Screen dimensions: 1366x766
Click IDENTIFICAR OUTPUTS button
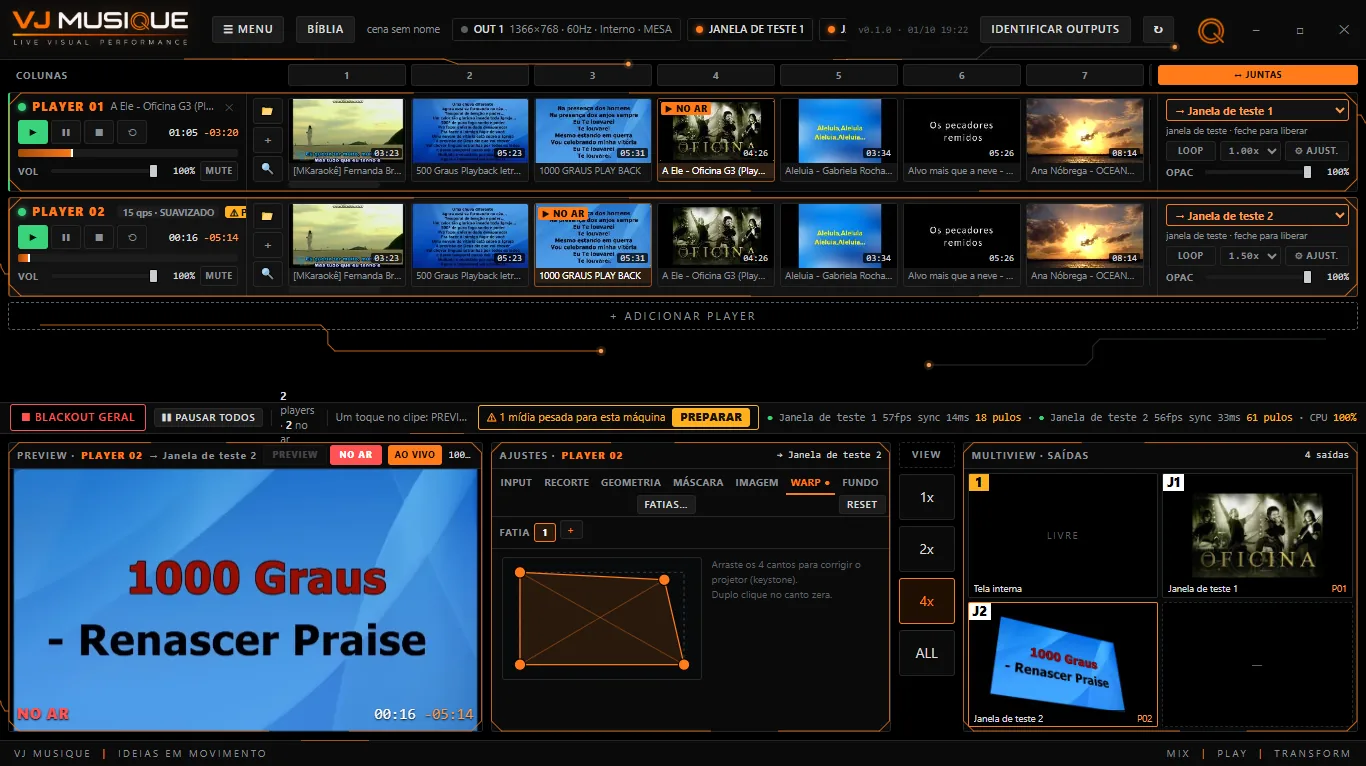click(x=1055, y=30)
